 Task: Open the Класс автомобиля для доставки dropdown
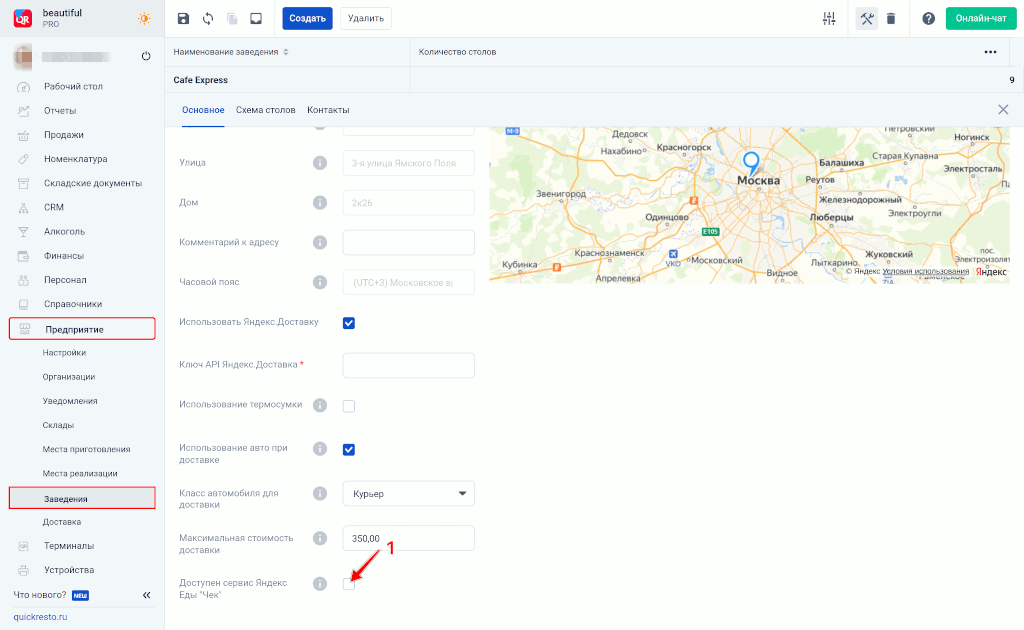coord(408,493)
